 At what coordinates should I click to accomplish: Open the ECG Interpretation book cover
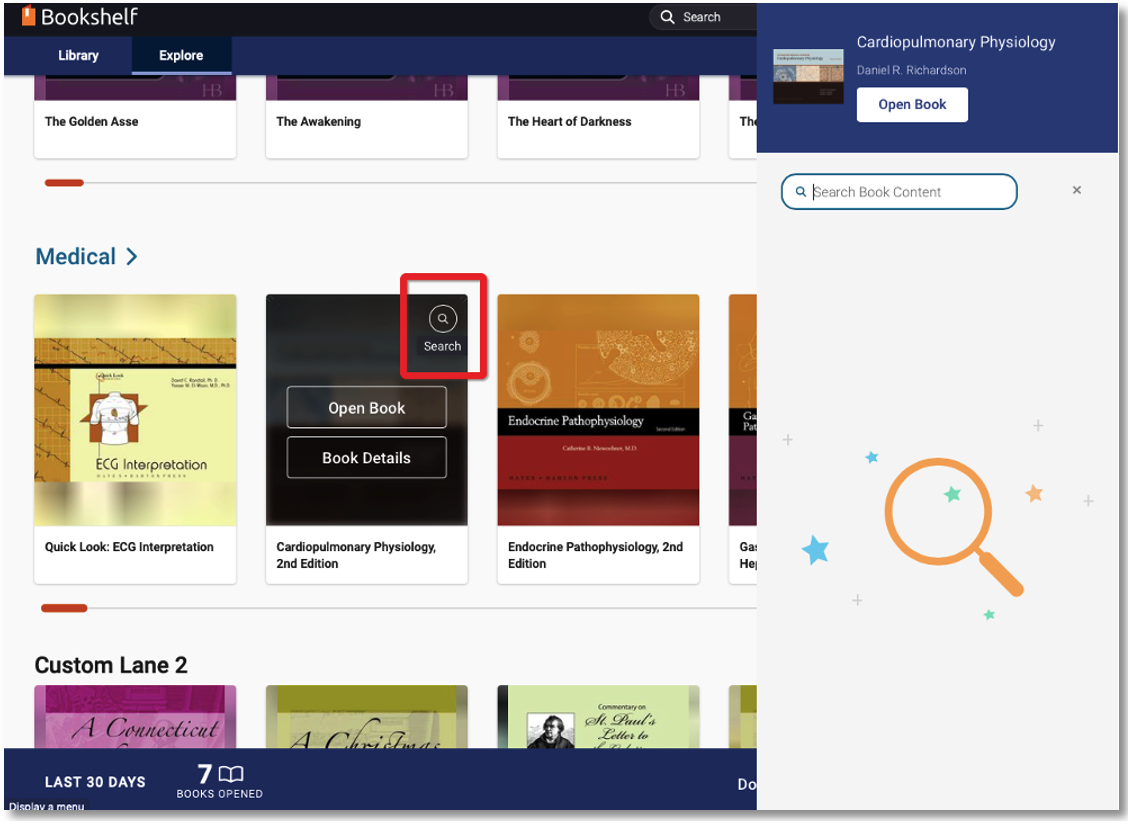pos(135,409)
